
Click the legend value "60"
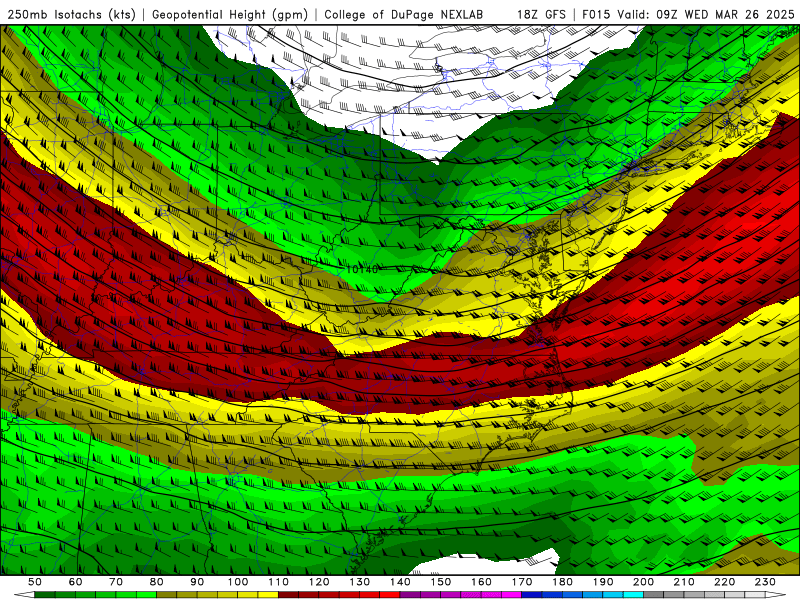click(x=76, y=582)
